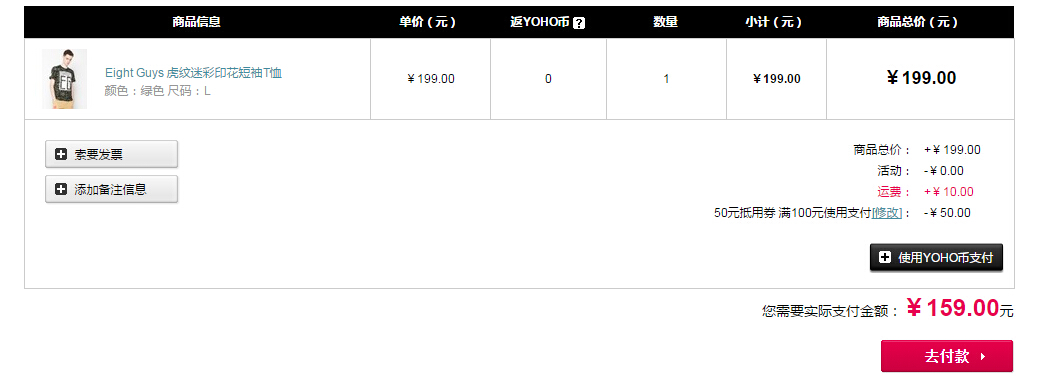Expand the 使用YOHO币支付 payment option
The image size is (1050, 391).
coord(936,257)
